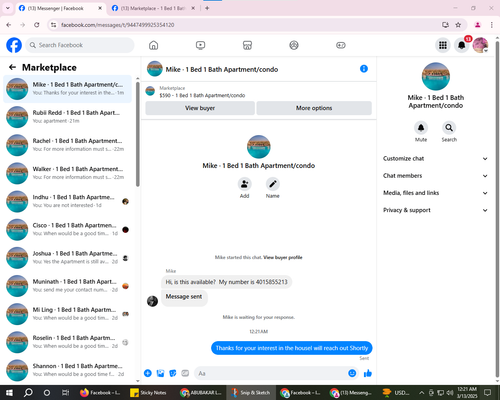Open Shannon conversation
This screenshot has height=400, width=500.
(67, 370)
